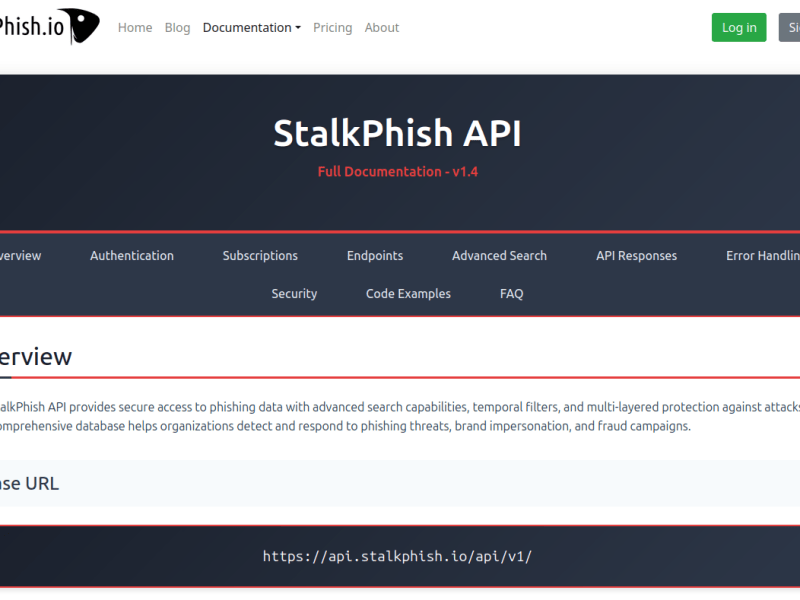Open the Error Handling section
The image size is (800, 600).
[763, 255]
